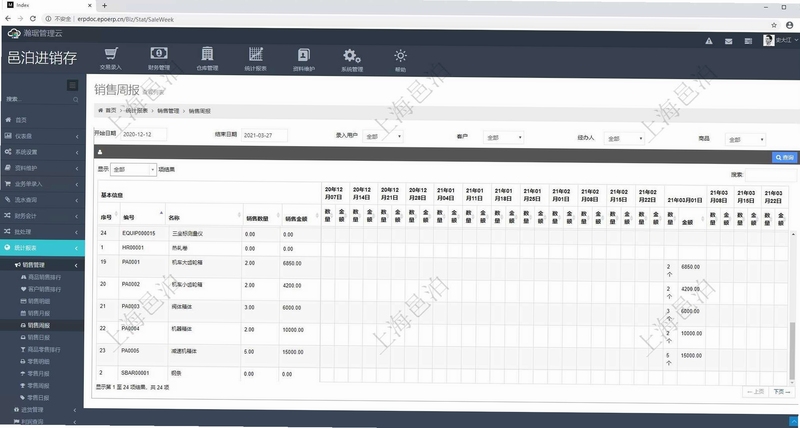The width and height of the screenshot is (800, 428).
Task: Click the 结束日期 date field
Action: (264, 135)
